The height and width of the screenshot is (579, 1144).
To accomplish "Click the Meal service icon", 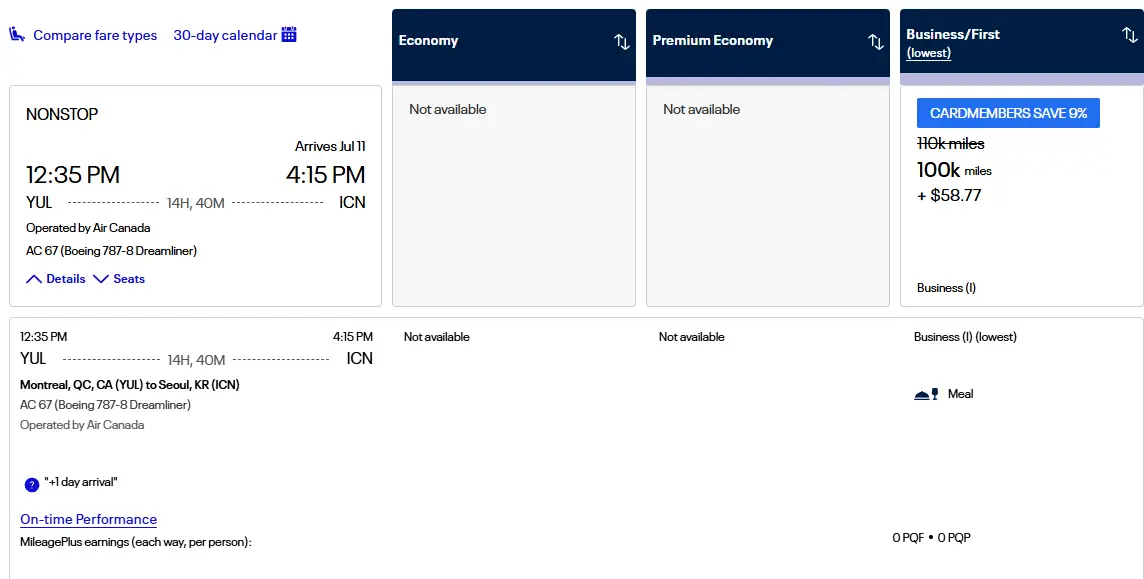I will point(926,394).
